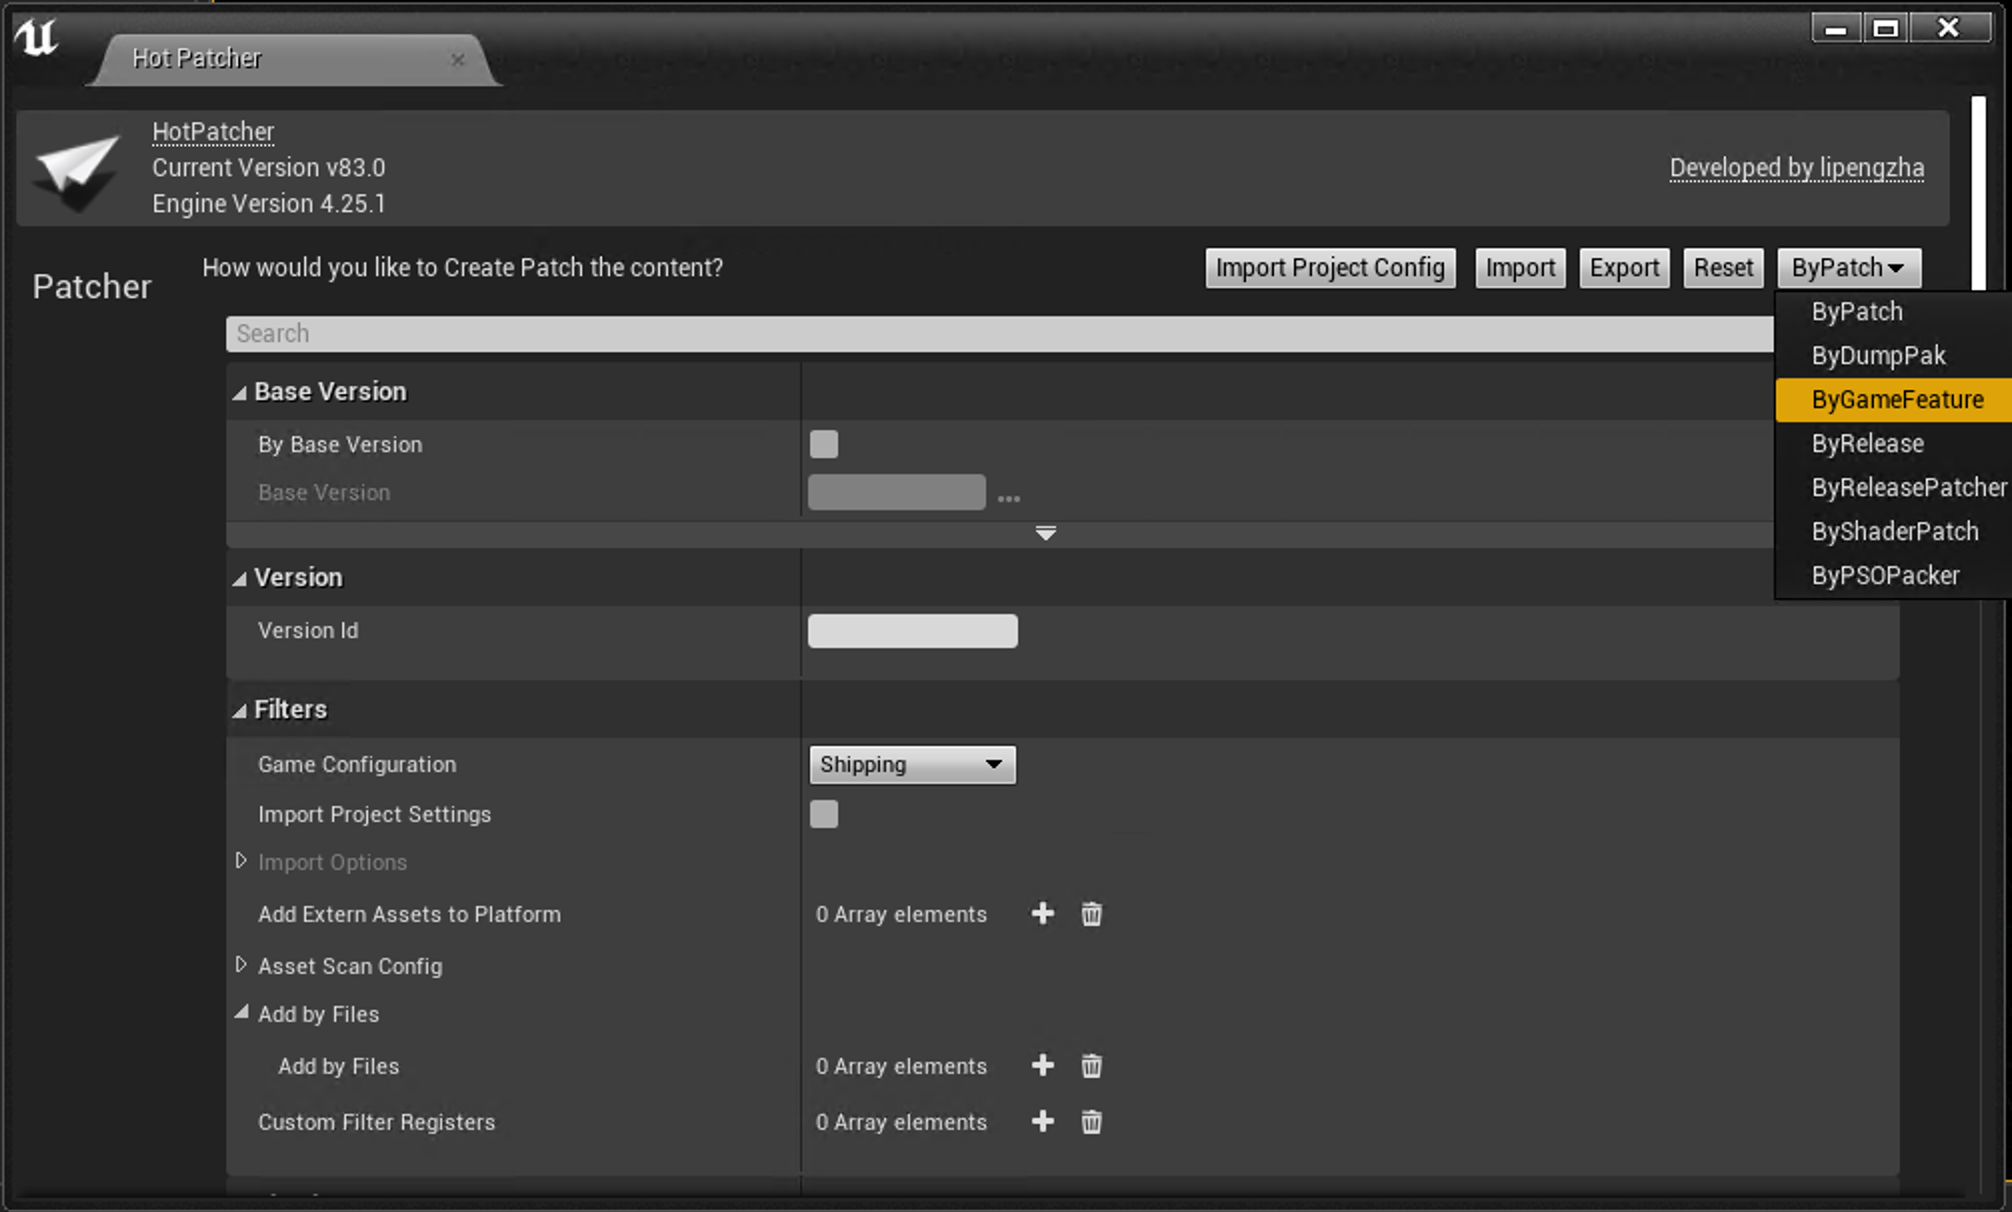Add element to Add Extern Assets to Platform
This screenshot has height=1212, width=2012.
(x=1042, y=914)
